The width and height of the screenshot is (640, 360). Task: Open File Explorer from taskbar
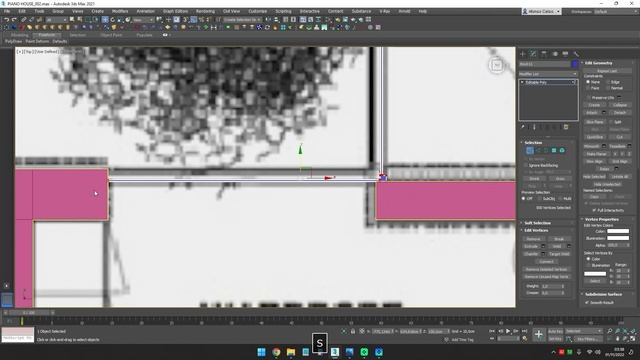coord(291,352)
